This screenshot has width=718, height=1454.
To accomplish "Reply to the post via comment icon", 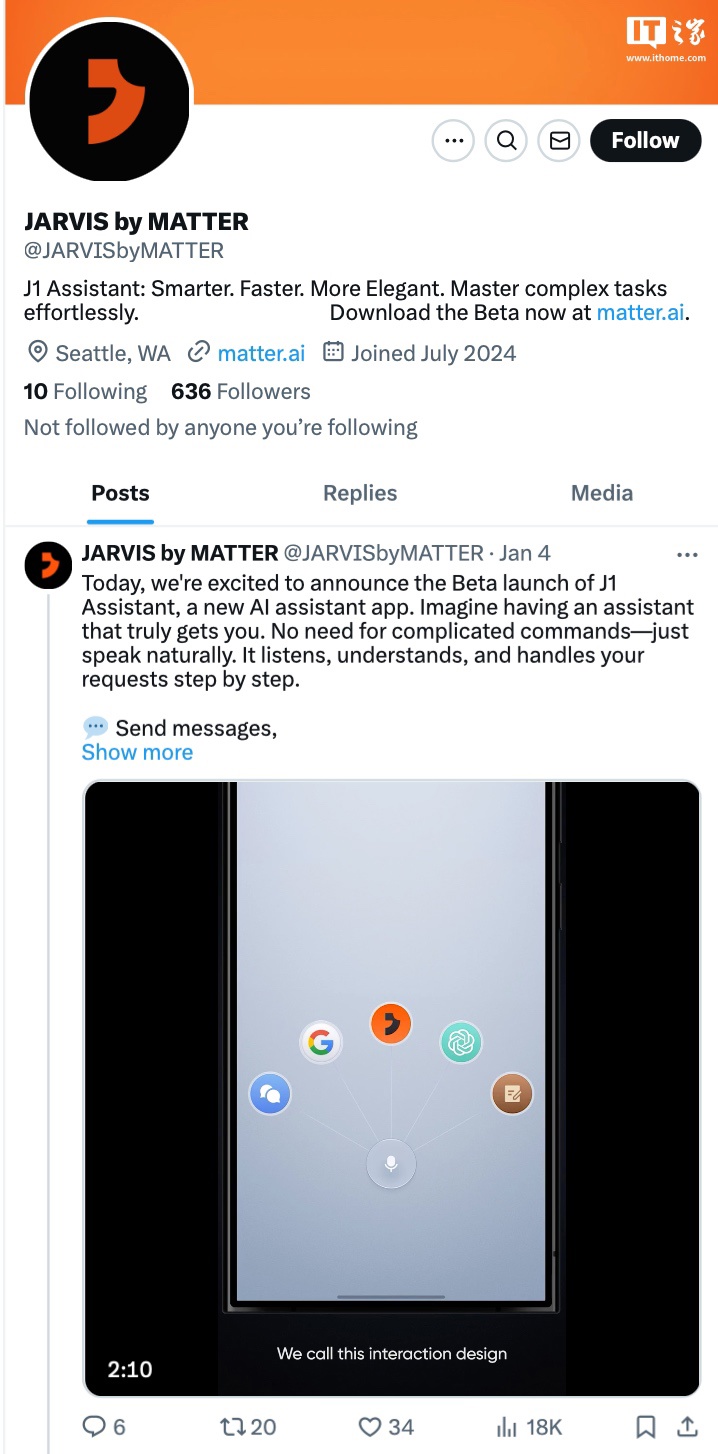I will coord(93,1427).
